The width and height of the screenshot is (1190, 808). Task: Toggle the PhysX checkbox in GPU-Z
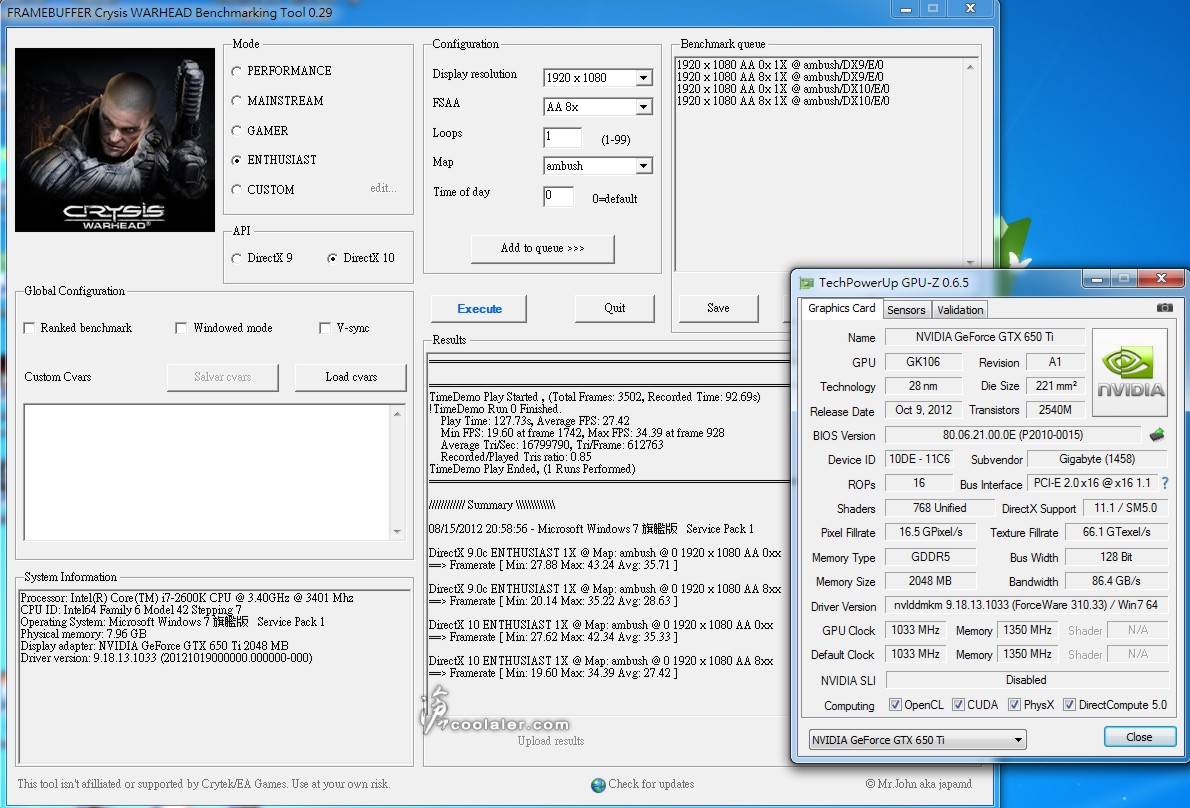[x=1014, y=705]
